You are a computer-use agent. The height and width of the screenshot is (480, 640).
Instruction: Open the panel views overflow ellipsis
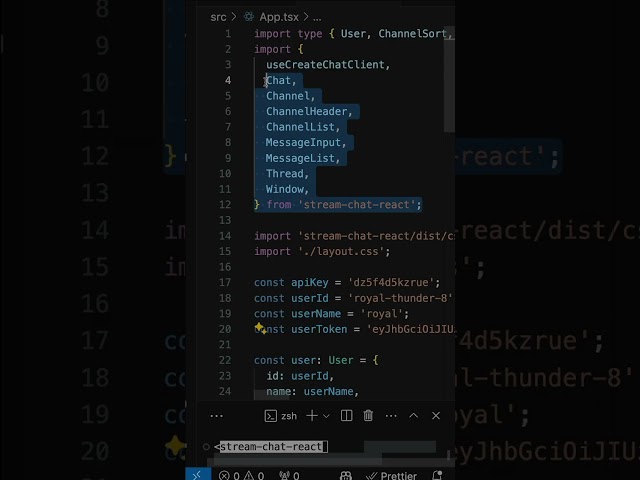[x=216, y=416]
